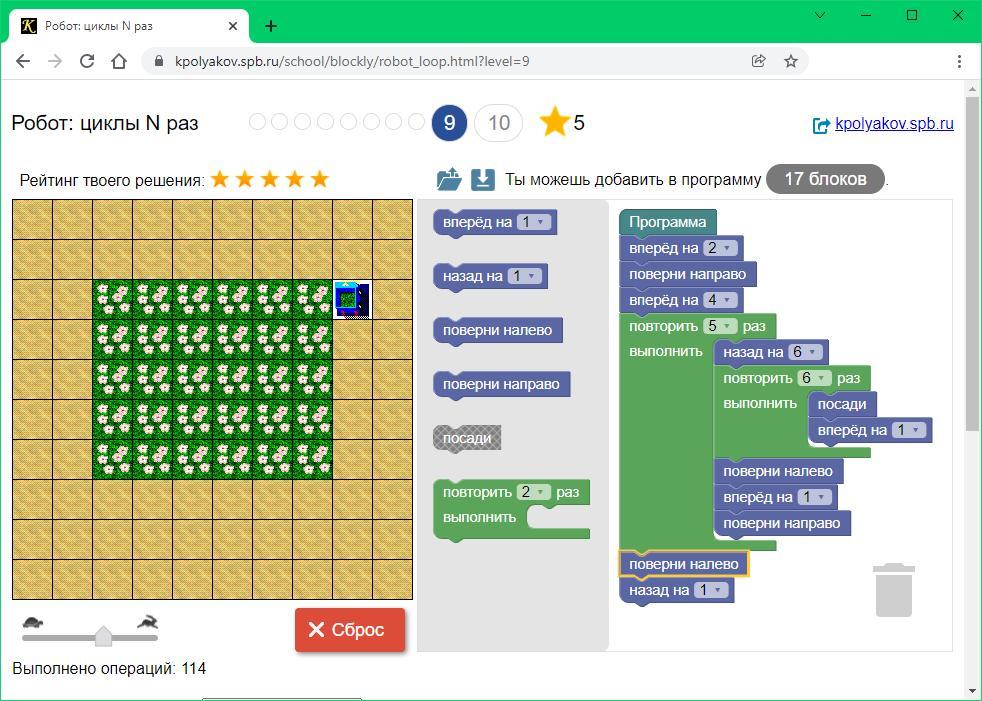Image resolution: width=982 pixels, height=701 pixels.
Task: Click the rabbit fast speed icon
Action: tap(148, 622)
